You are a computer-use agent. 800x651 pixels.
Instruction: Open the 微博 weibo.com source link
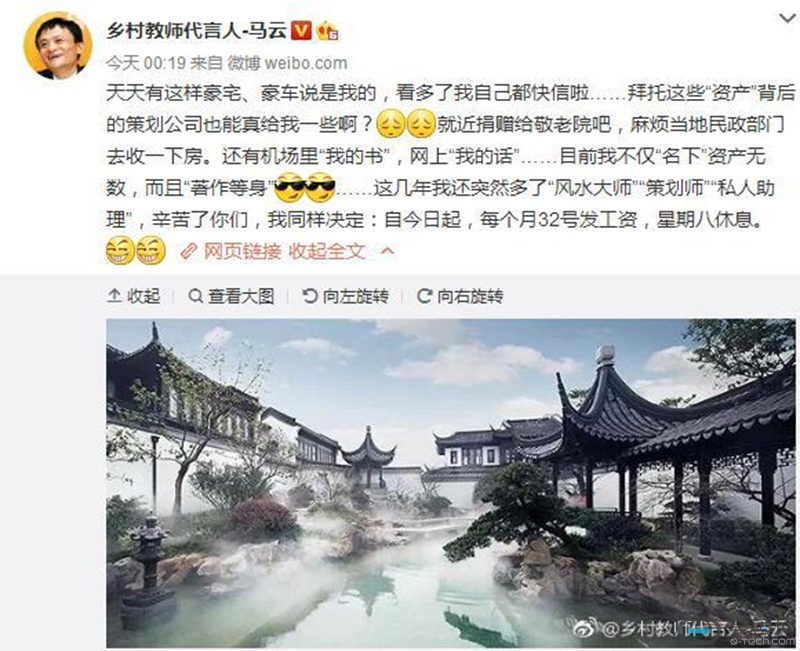tap(287, 63)
